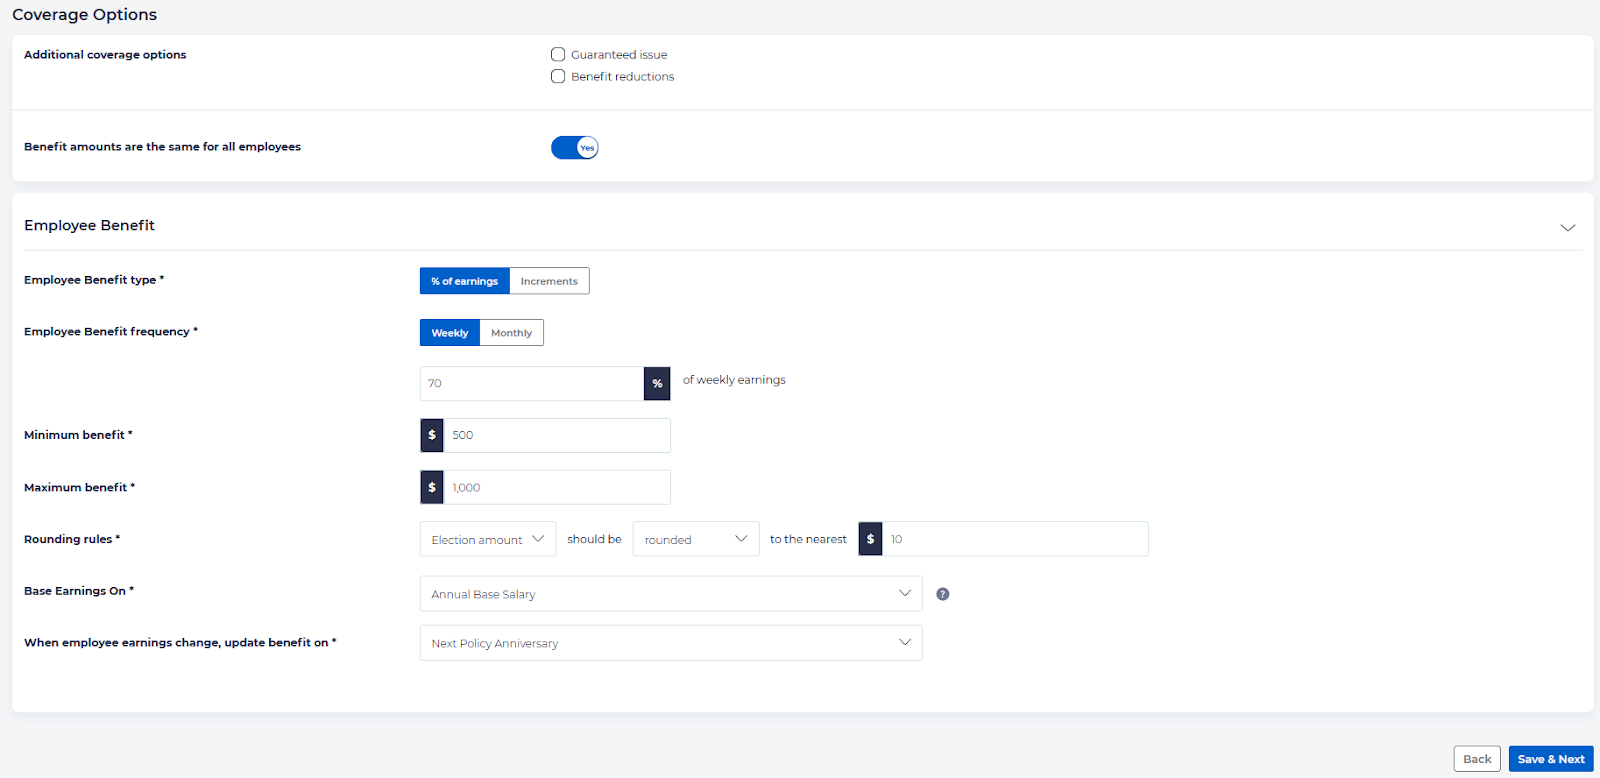The width and height of the screenshot is (1600, 778).
Task: Click the dollar icon on Maximum benefit
Action: point(432,488)
